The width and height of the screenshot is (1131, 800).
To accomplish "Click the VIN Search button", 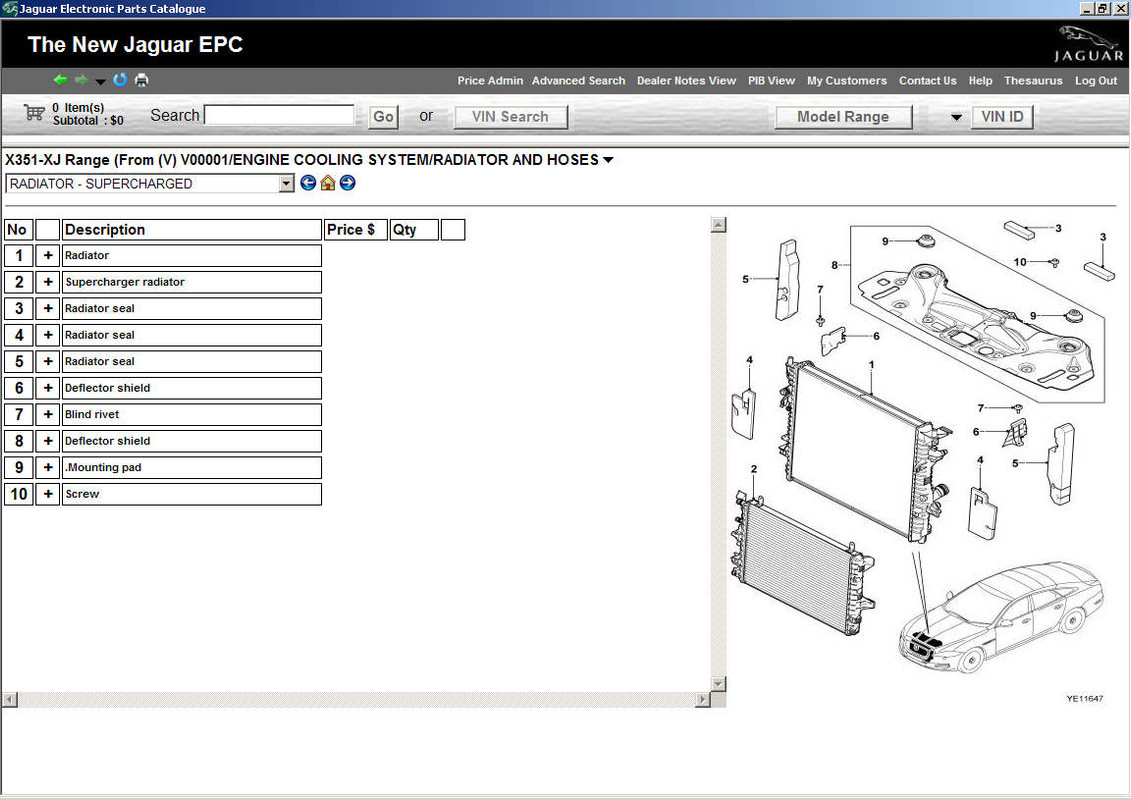I will coord(511,117).
